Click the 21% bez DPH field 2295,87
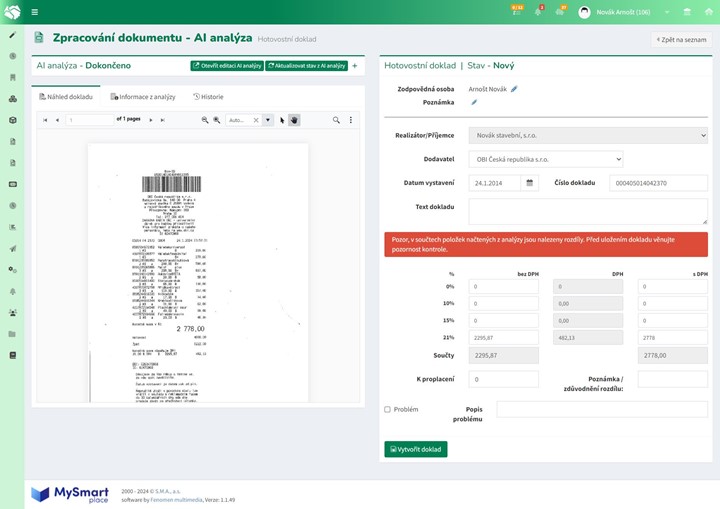 pos(504,338)
